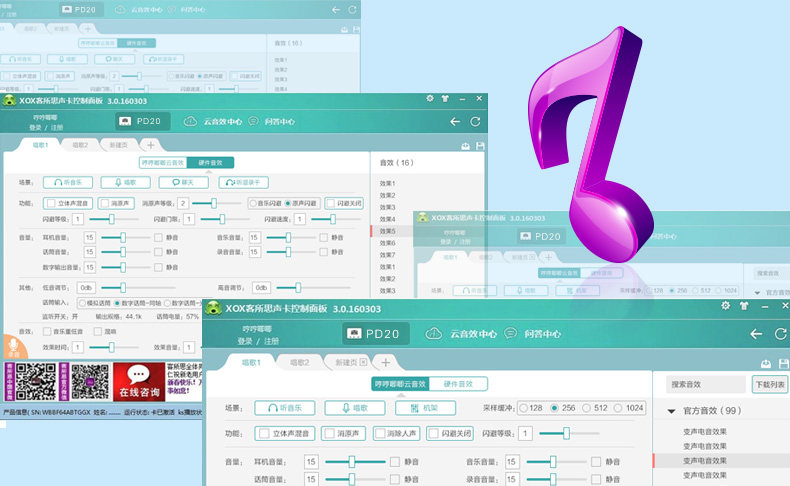The image size is (790, 486).
Task: Select the 512 sample buffer radio option
Action: click(596, 408)
